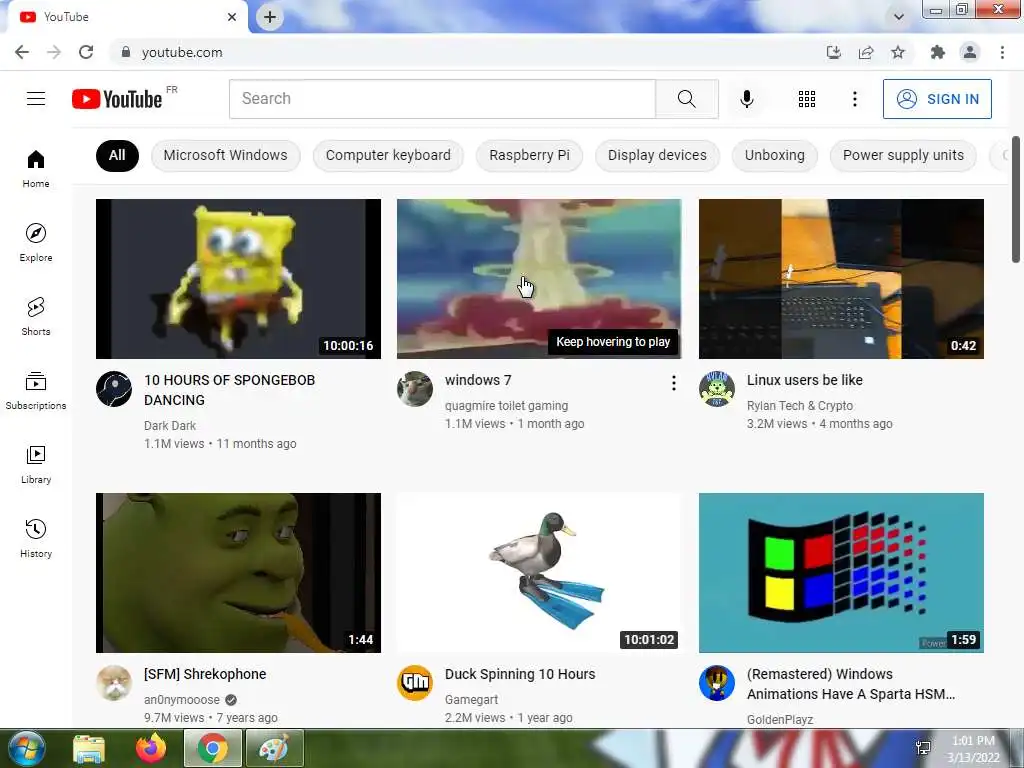This screenshot has height=768, width=1024.
Task: Start voice search with the microphone
Action: pyautogui.click(x=747, y=99)
